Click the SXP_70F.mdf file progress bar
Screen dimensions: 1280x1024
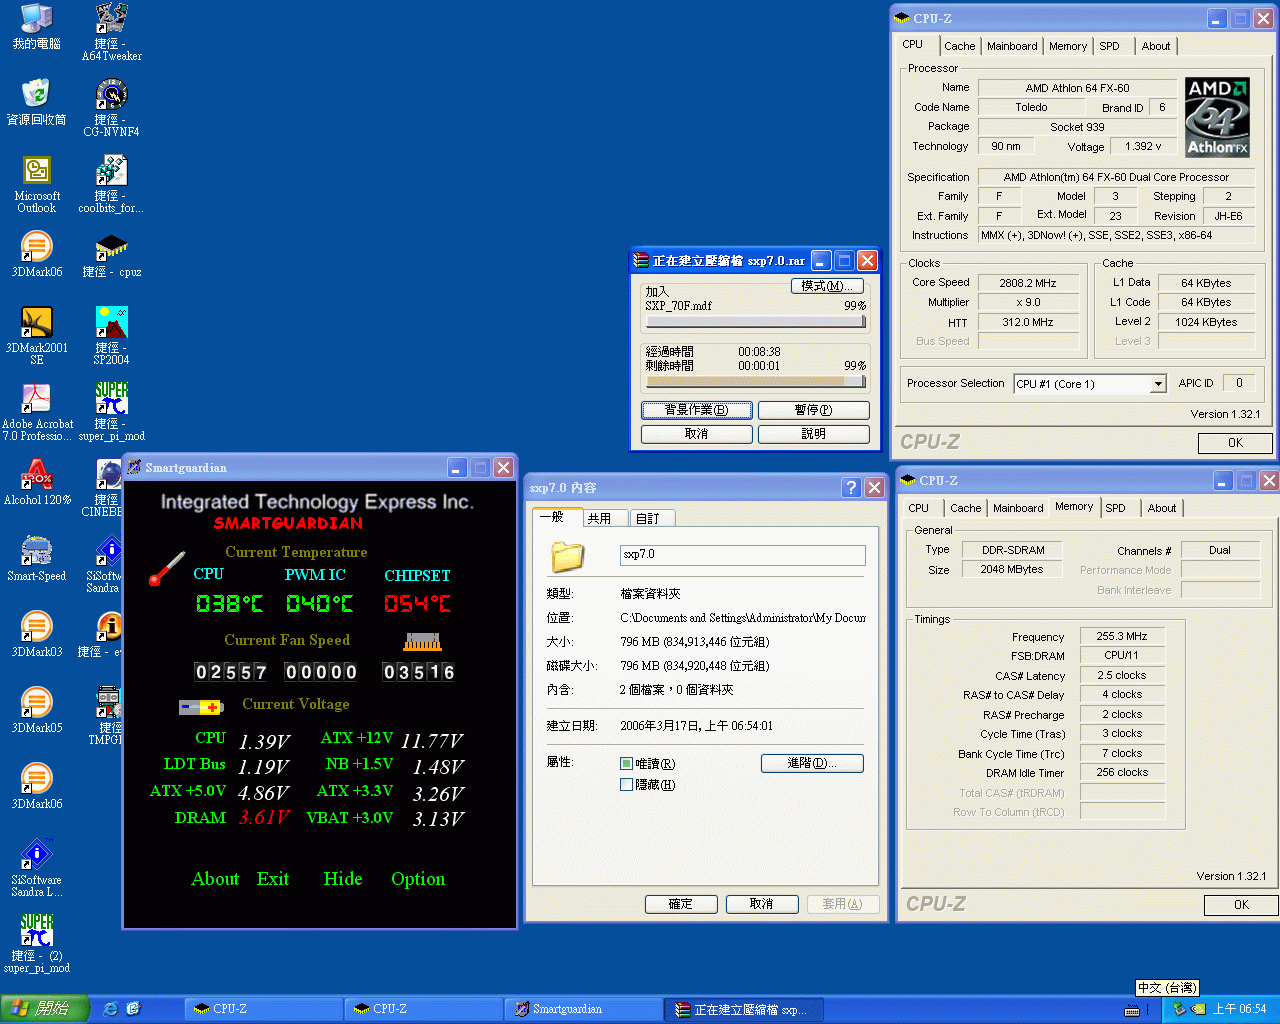click(x=755, y=322)
